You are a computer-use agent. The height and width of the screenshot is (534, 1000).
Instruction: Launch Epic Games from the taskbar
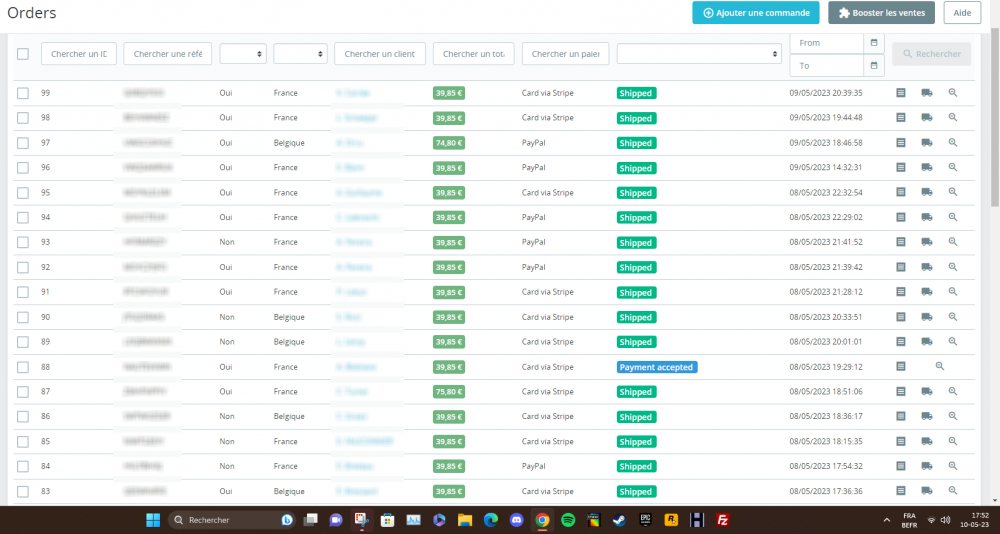645,520
